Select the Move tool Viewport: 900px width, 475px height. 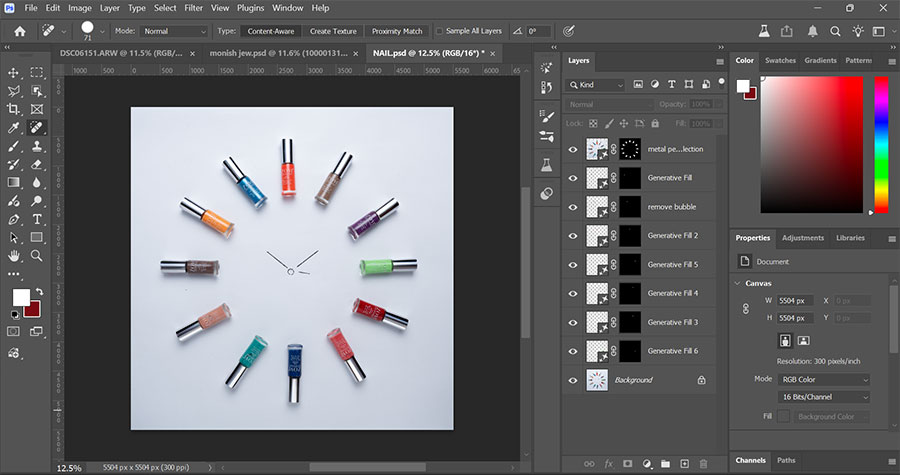(13, 73)
